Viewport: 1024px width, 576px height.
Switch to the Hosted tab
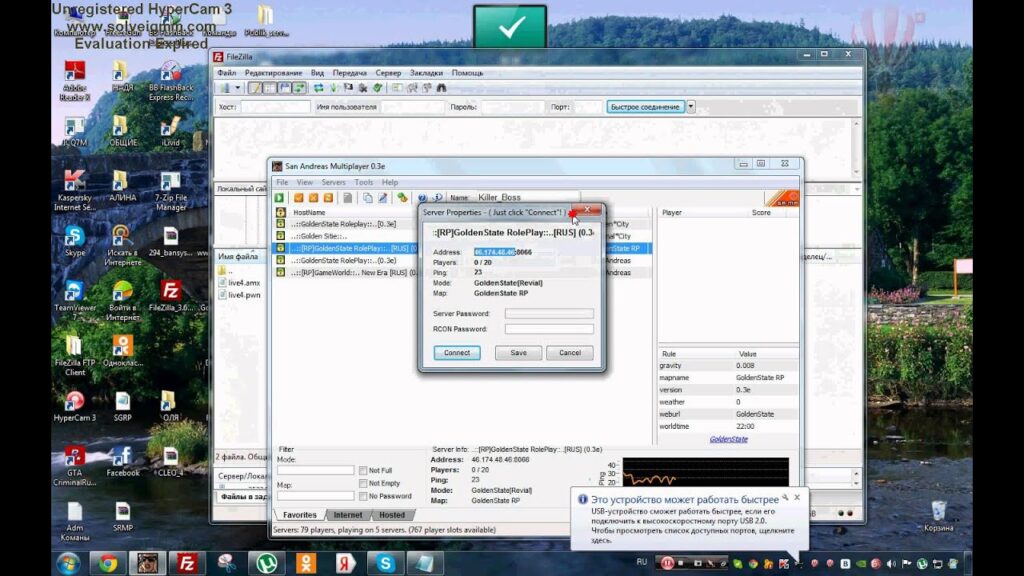click(x=392, y=515)
